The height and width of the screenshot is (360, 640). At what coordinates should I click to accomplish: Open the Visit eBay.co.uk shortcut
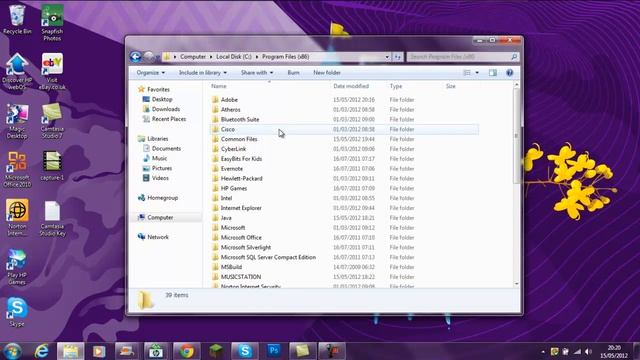(52, 71)
